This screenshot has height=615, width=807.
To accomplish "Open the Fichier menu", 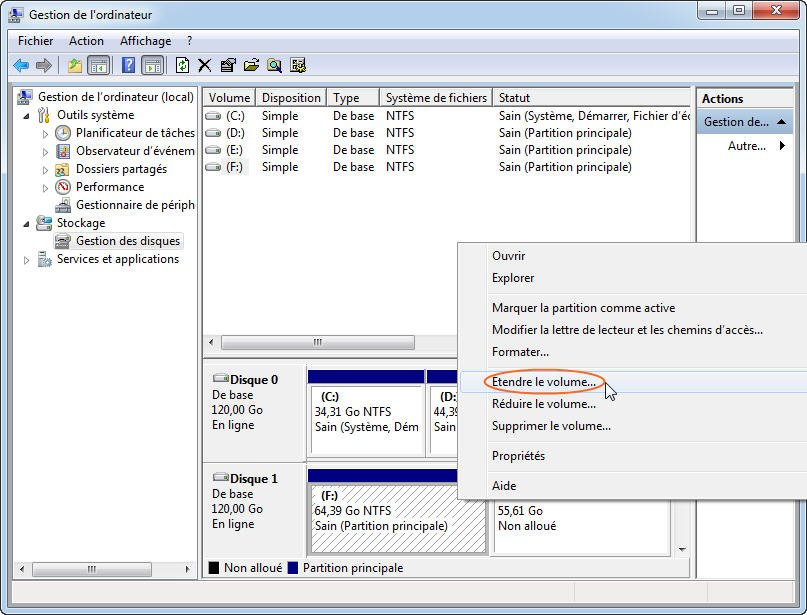I will pos(36,41).
